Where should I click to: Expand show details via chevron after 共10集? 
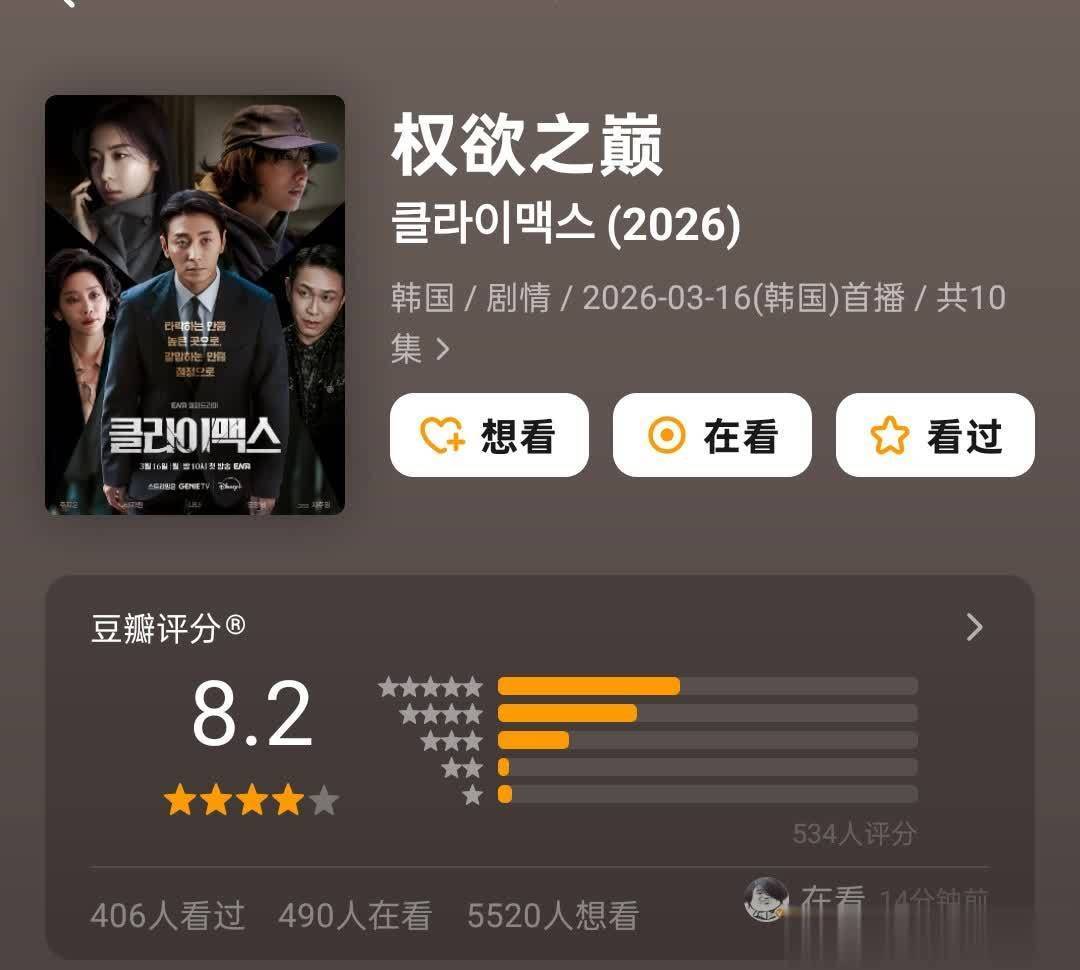(442, 350)
